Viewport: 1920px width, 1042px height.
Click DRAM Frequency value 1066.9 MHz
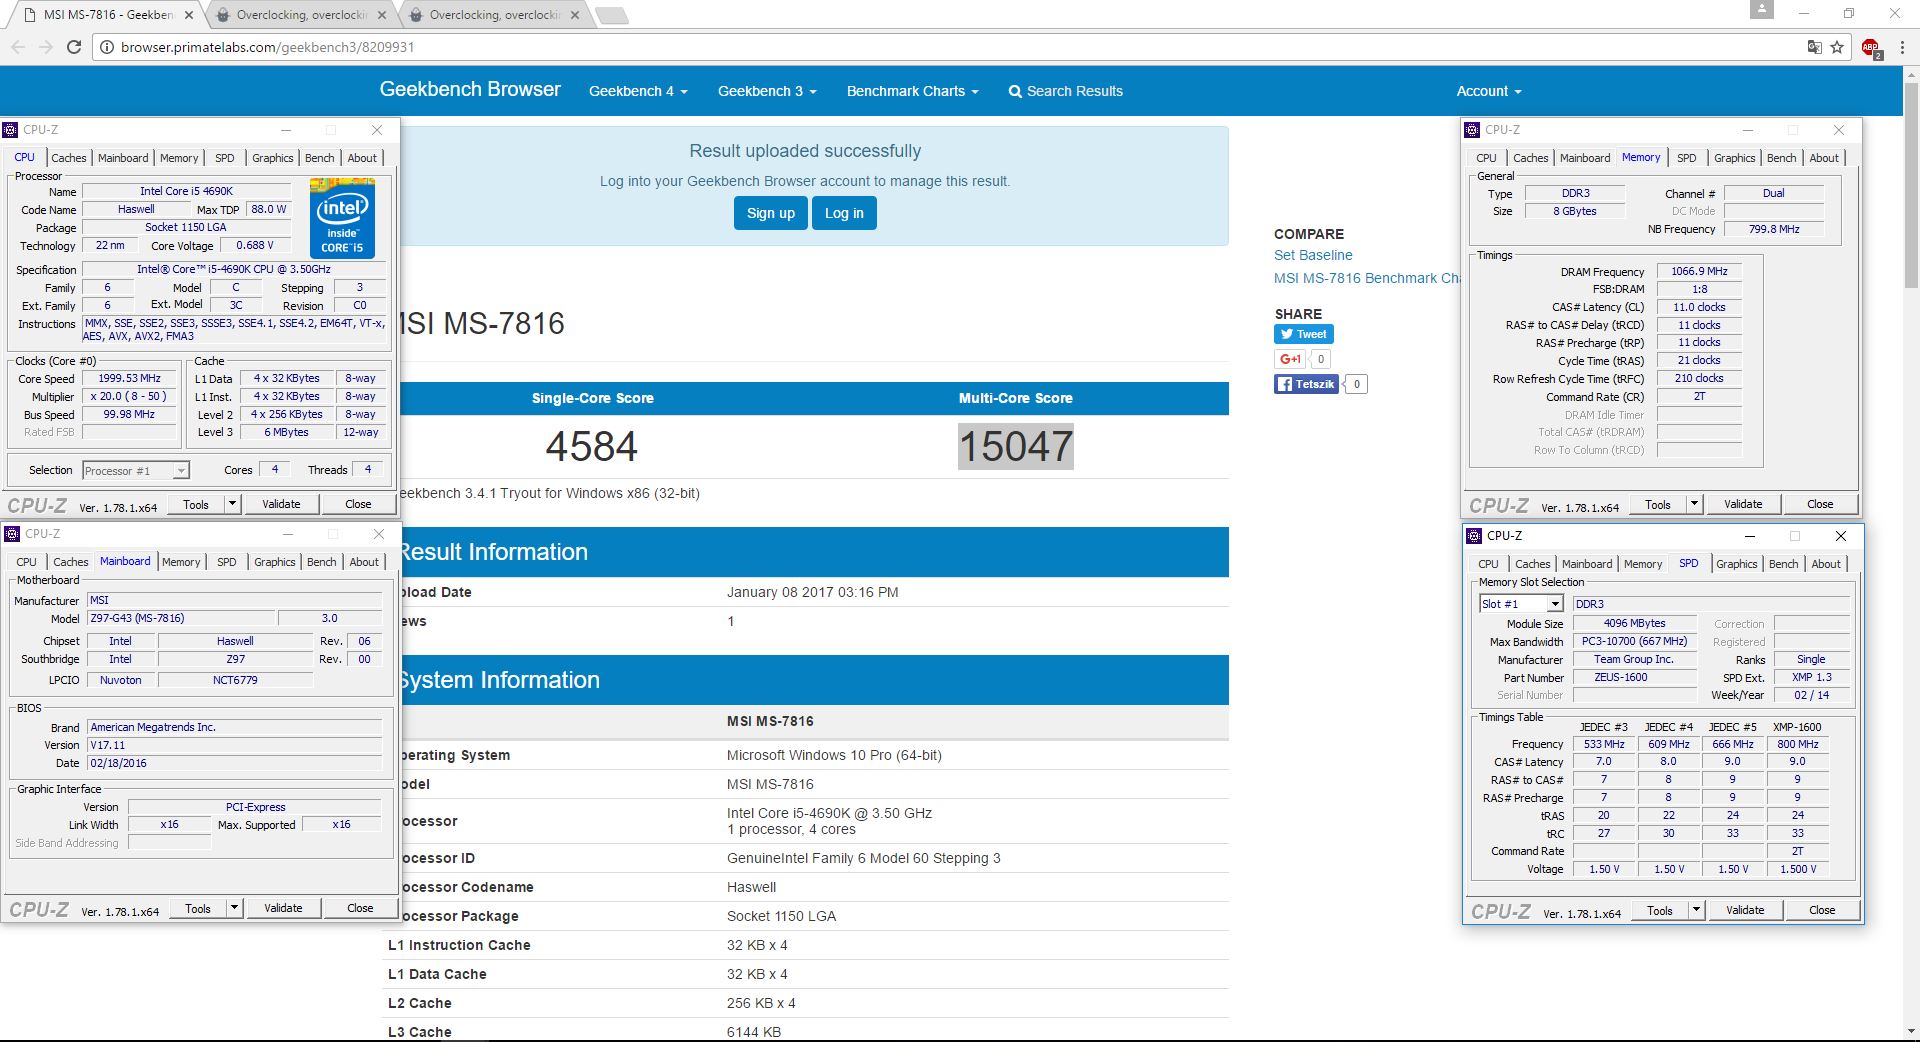[x=1699, y=271]
